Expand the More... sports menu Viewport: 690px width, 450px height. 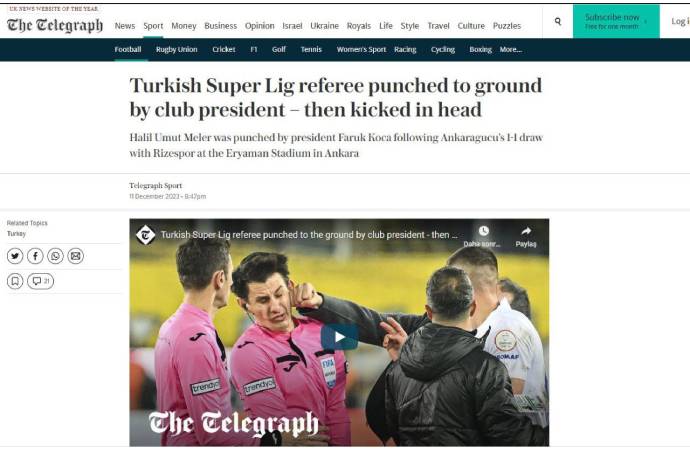(510, 50)
